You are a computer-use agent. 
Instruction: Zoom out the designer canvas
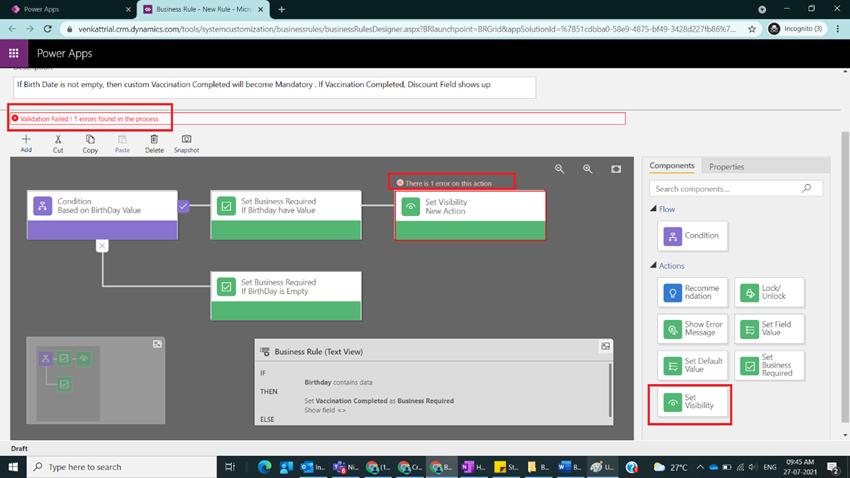559,169
